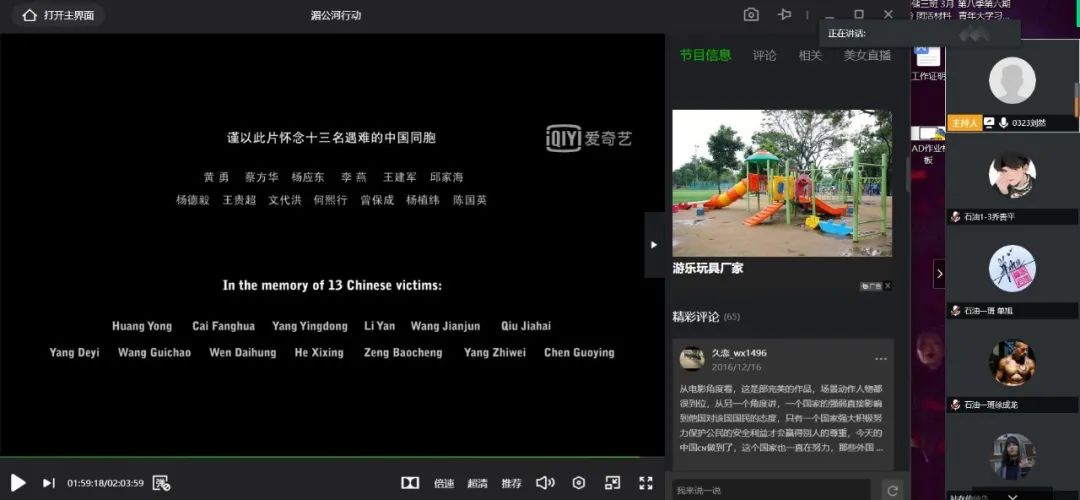Screen dimensions: 1080x500
Task: Enter fullscreen mode
Action: [646, 483]
